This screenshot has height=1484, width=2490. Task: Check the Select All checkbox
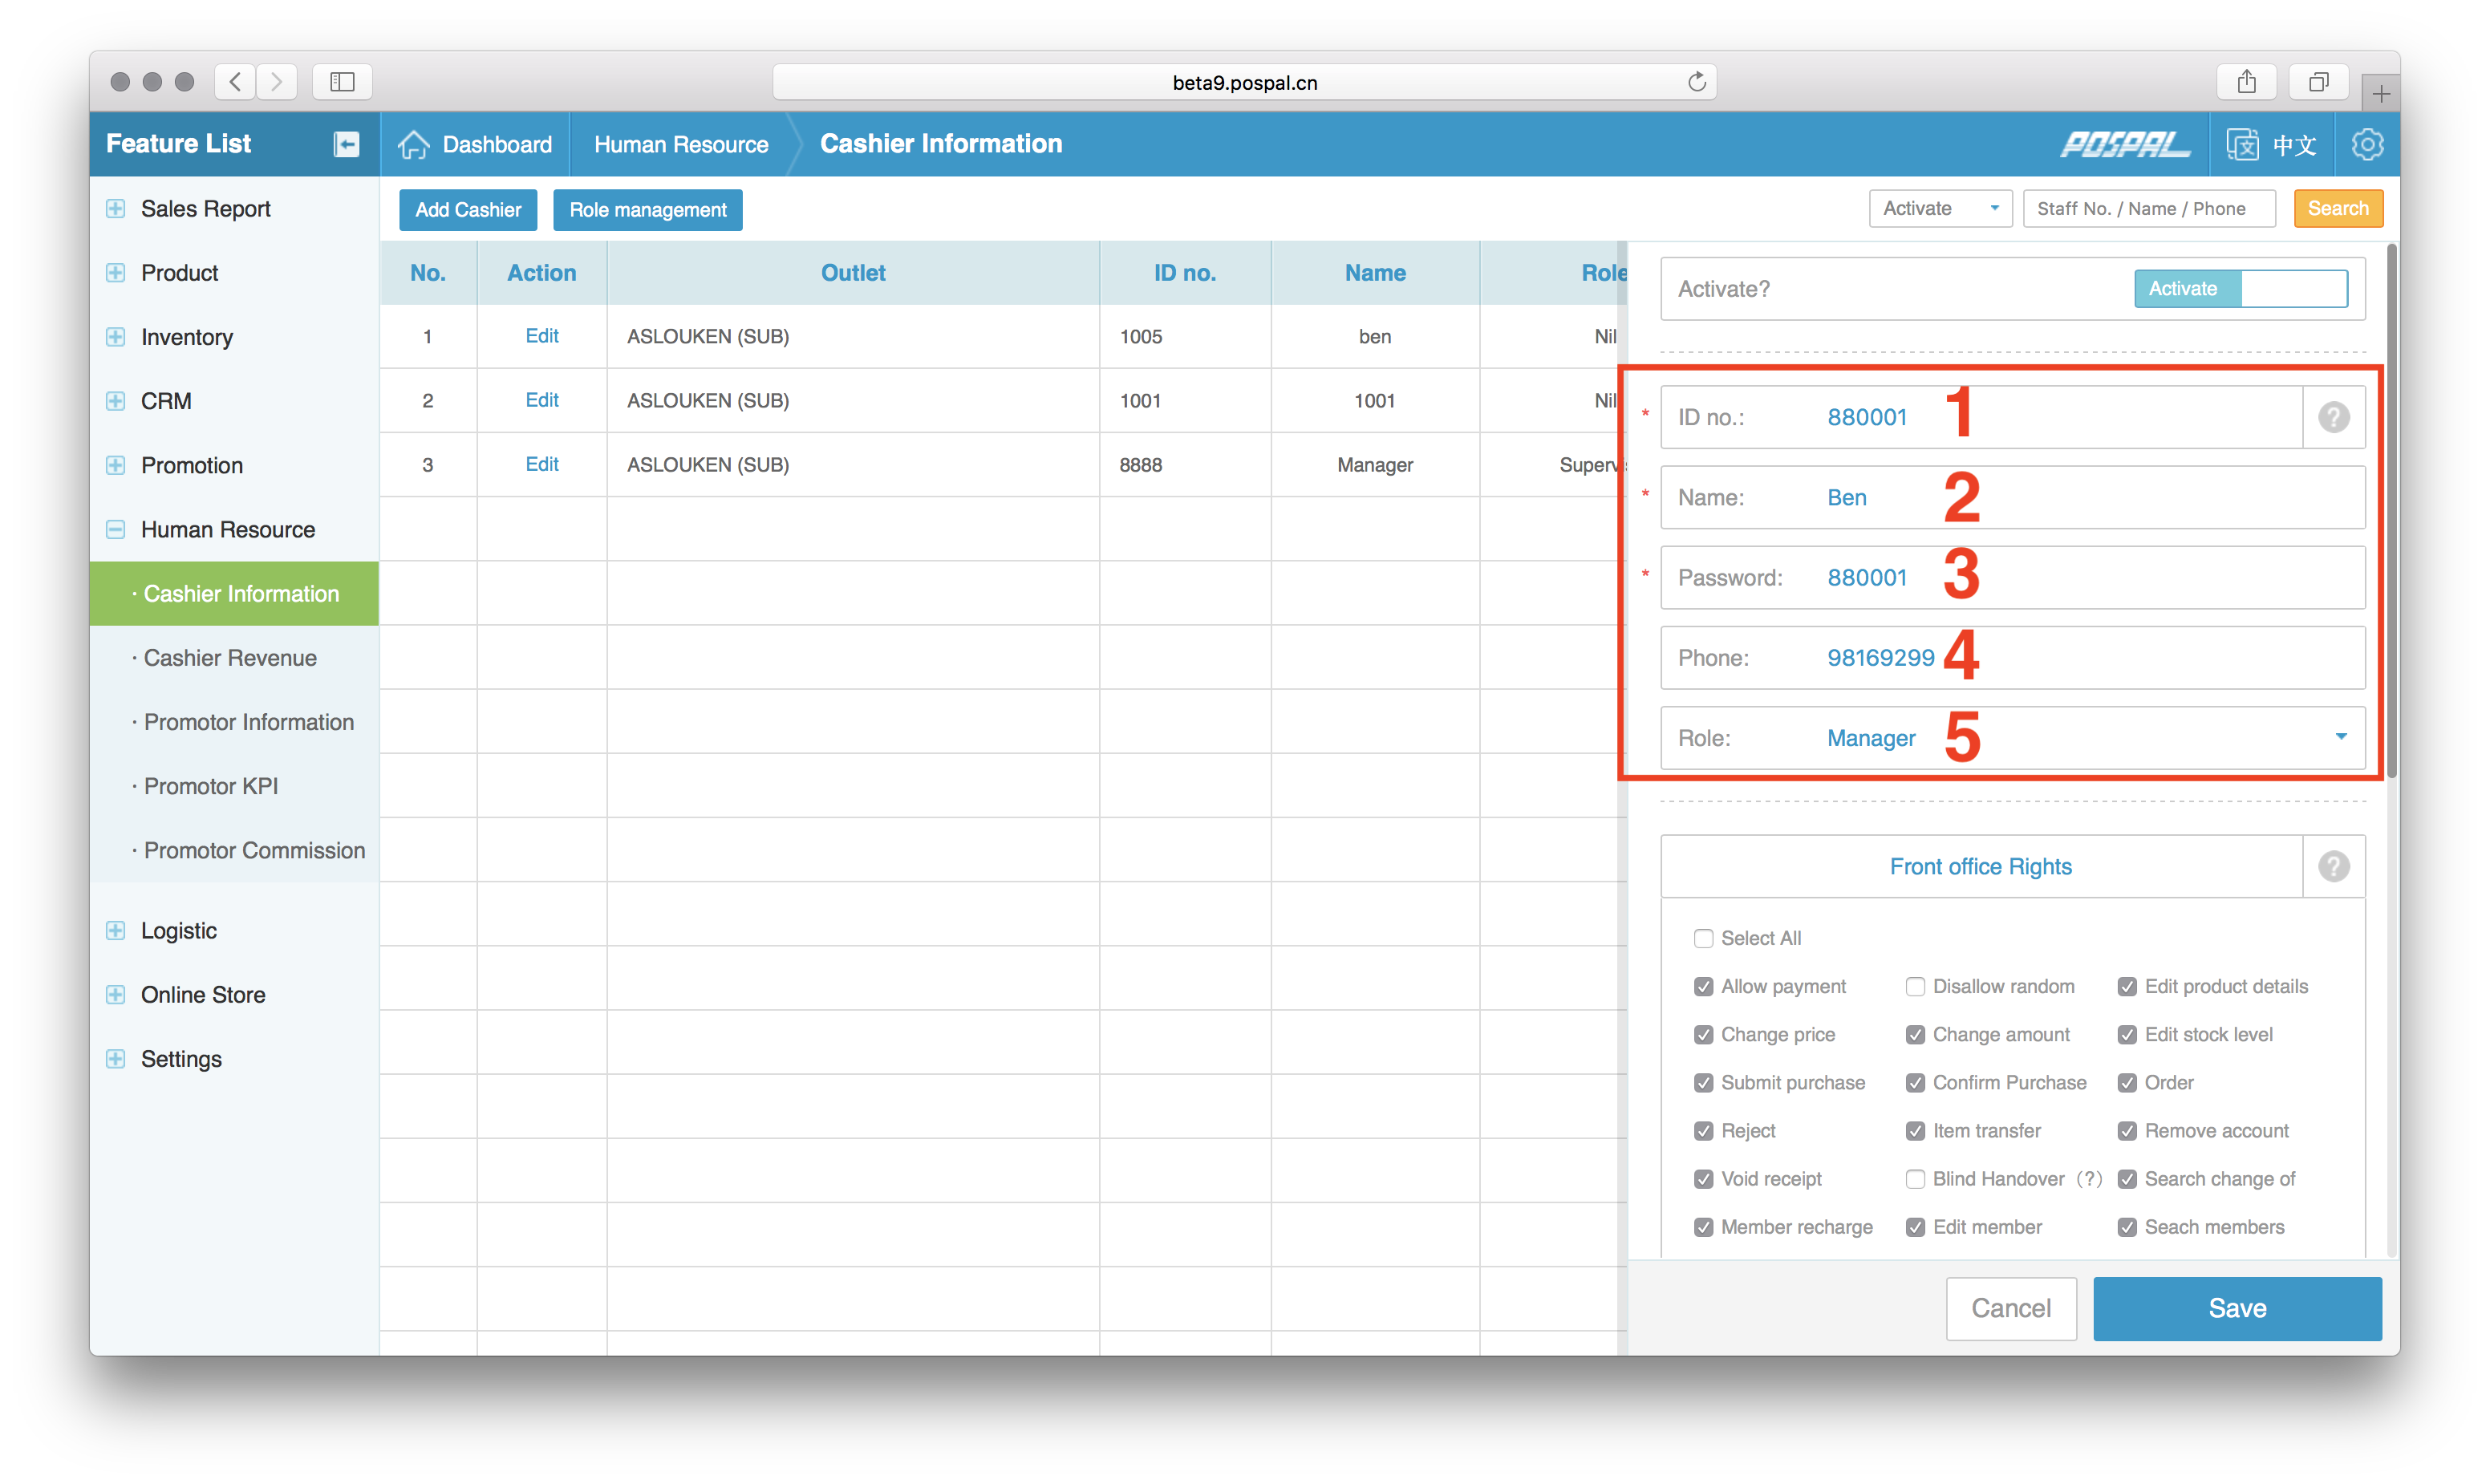tap(1703, 938)
